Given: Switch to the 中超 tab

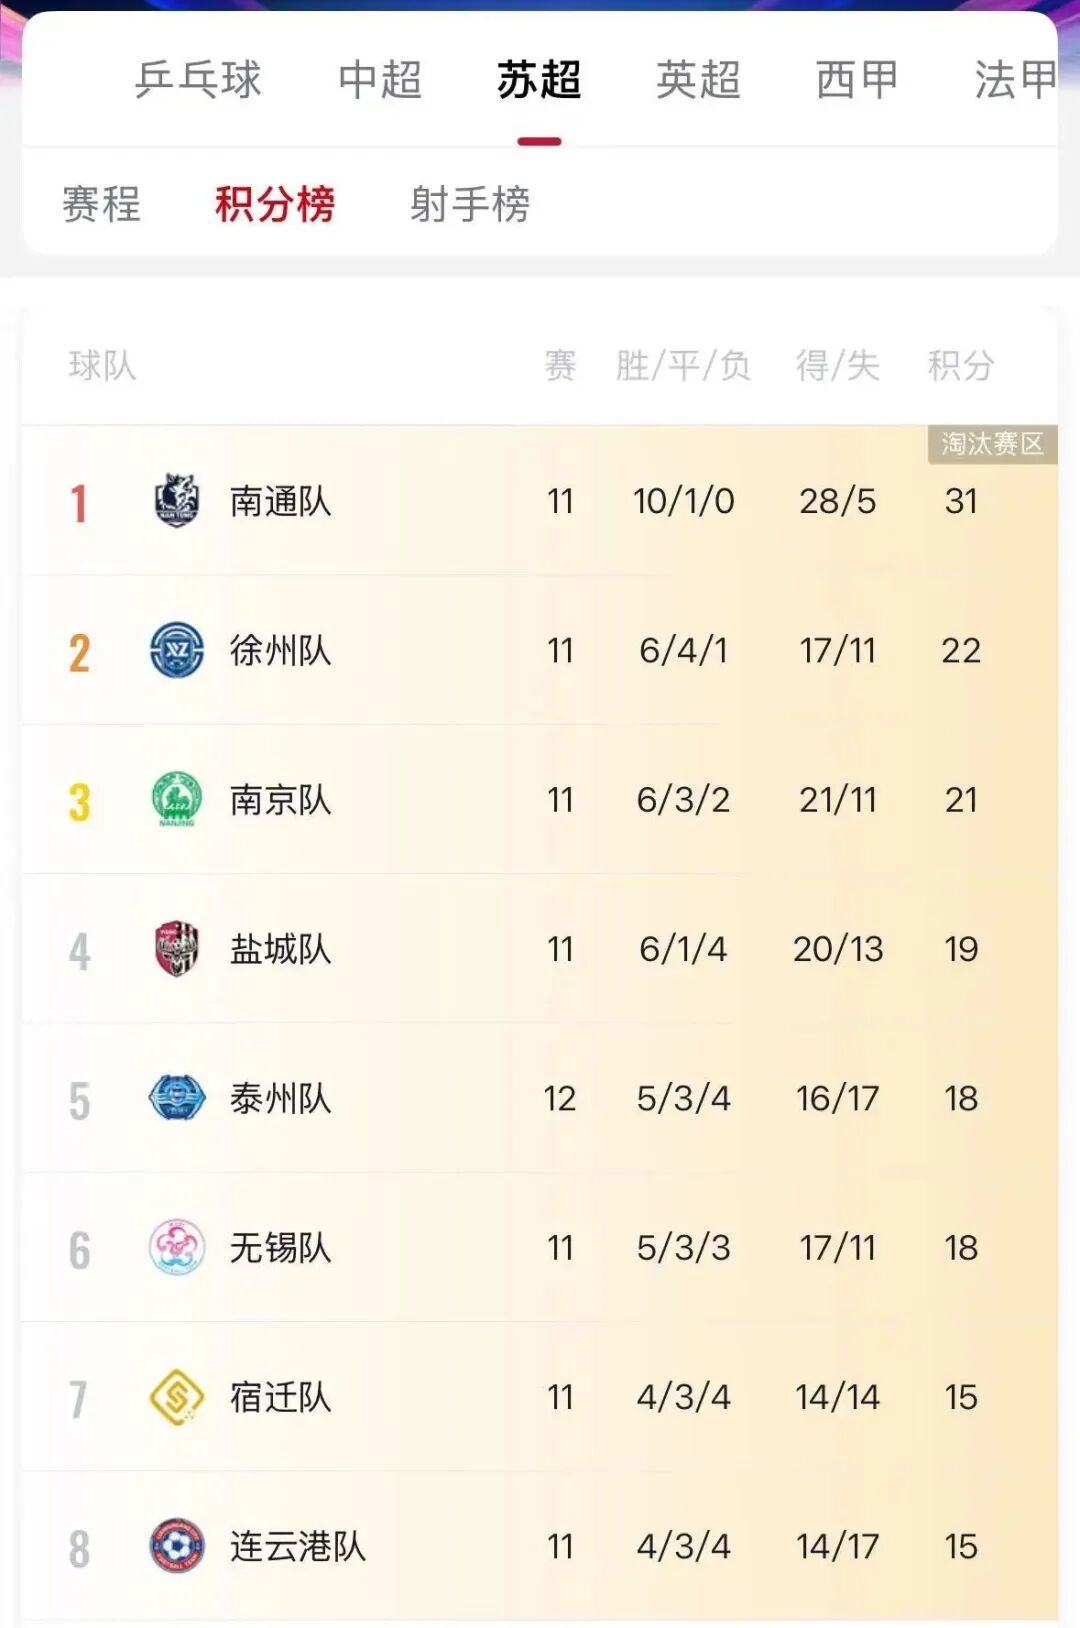Looking at the screenshot, I should click(380, 80).
